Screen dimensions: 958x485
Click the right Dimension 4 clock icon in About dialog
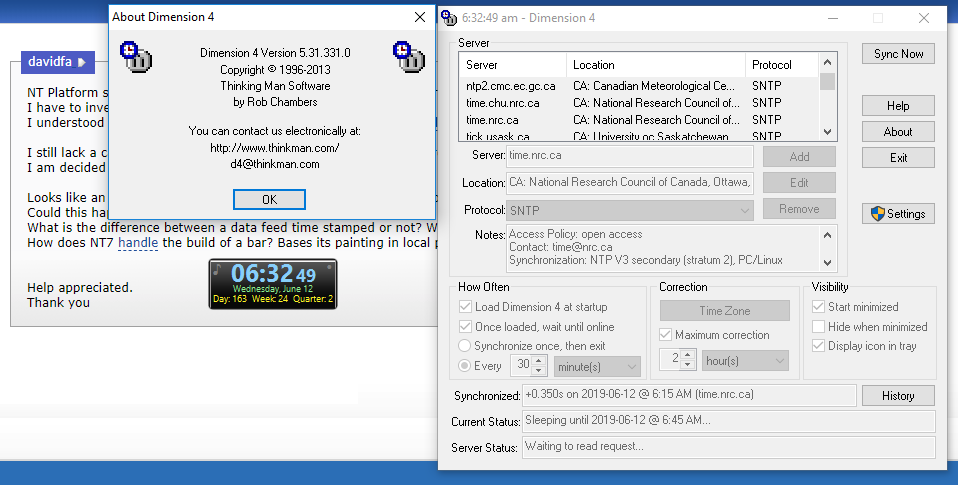(409, 56)
